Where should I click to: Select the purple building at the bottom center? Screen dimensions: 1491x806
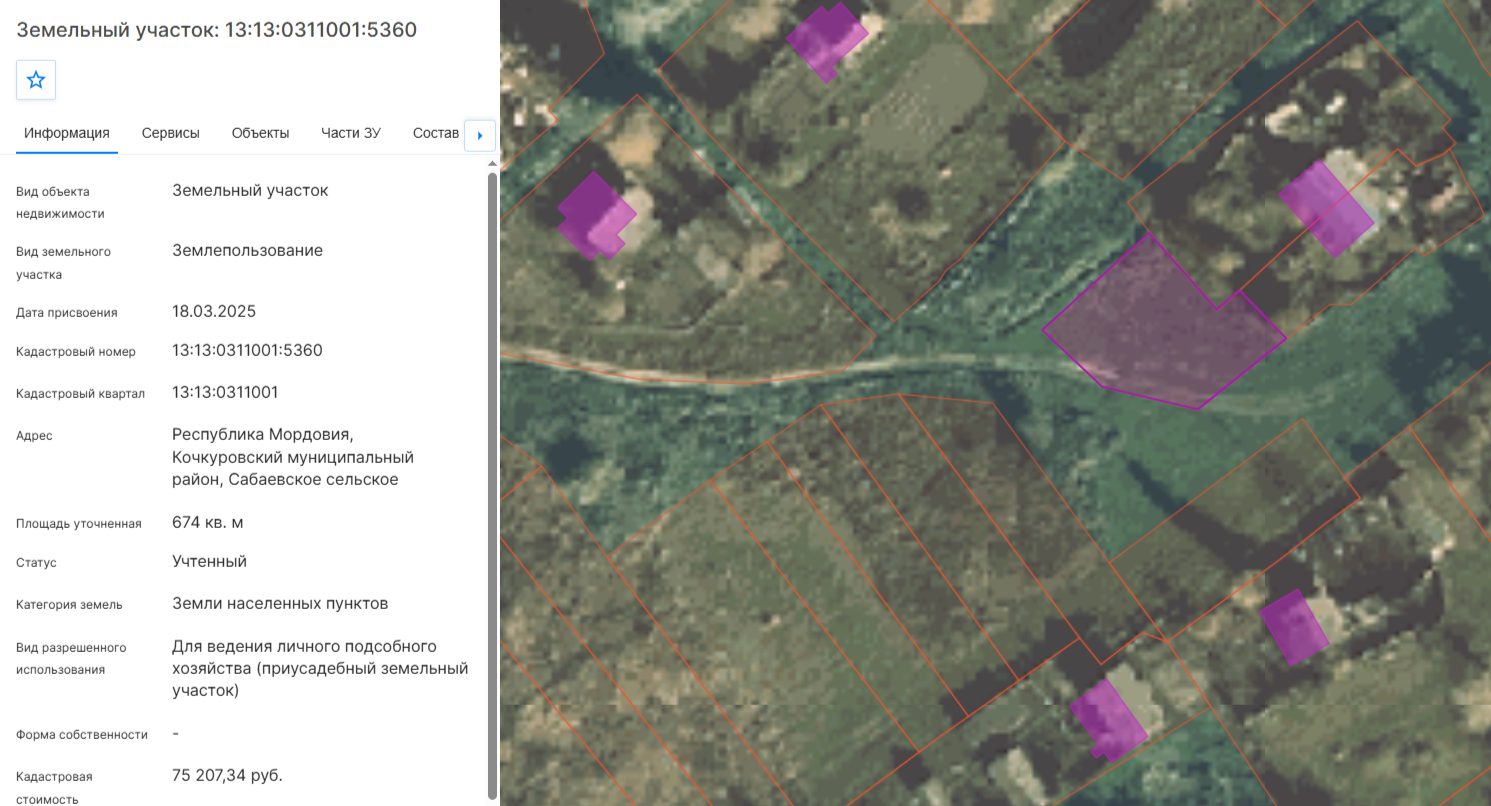[1108, 720]
